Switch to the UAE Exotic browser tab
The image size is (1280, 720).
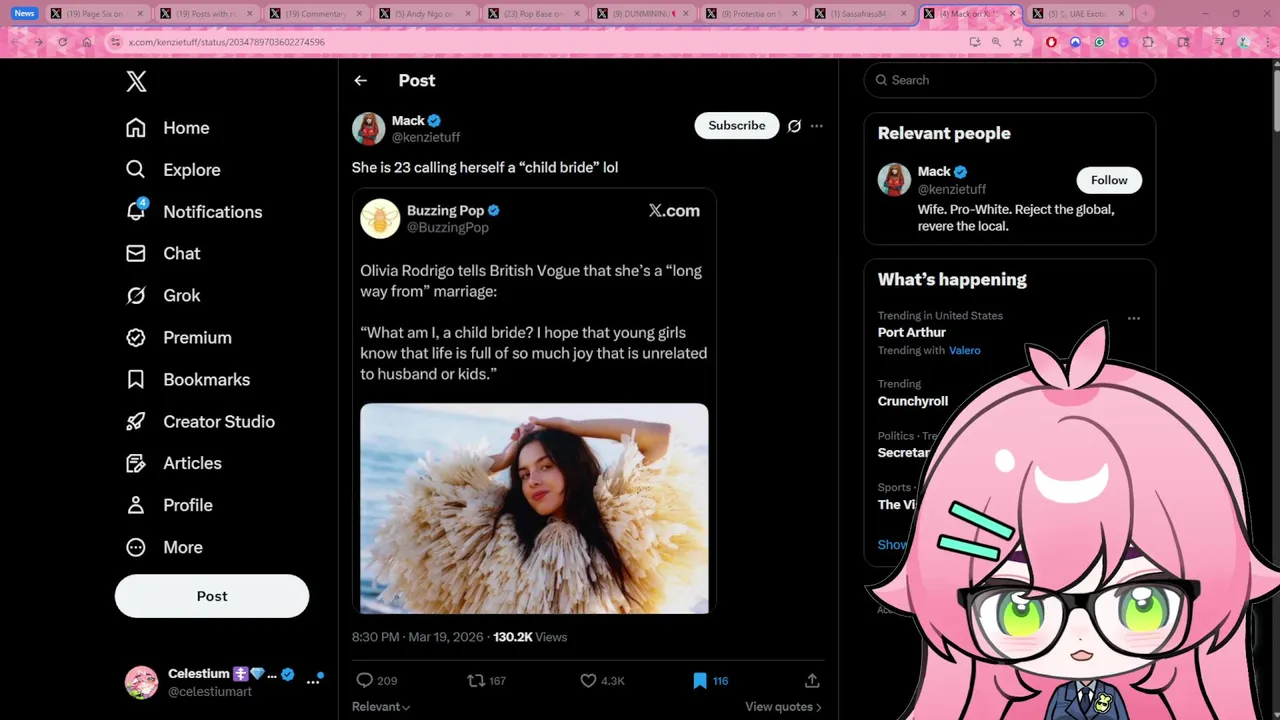1078,14
